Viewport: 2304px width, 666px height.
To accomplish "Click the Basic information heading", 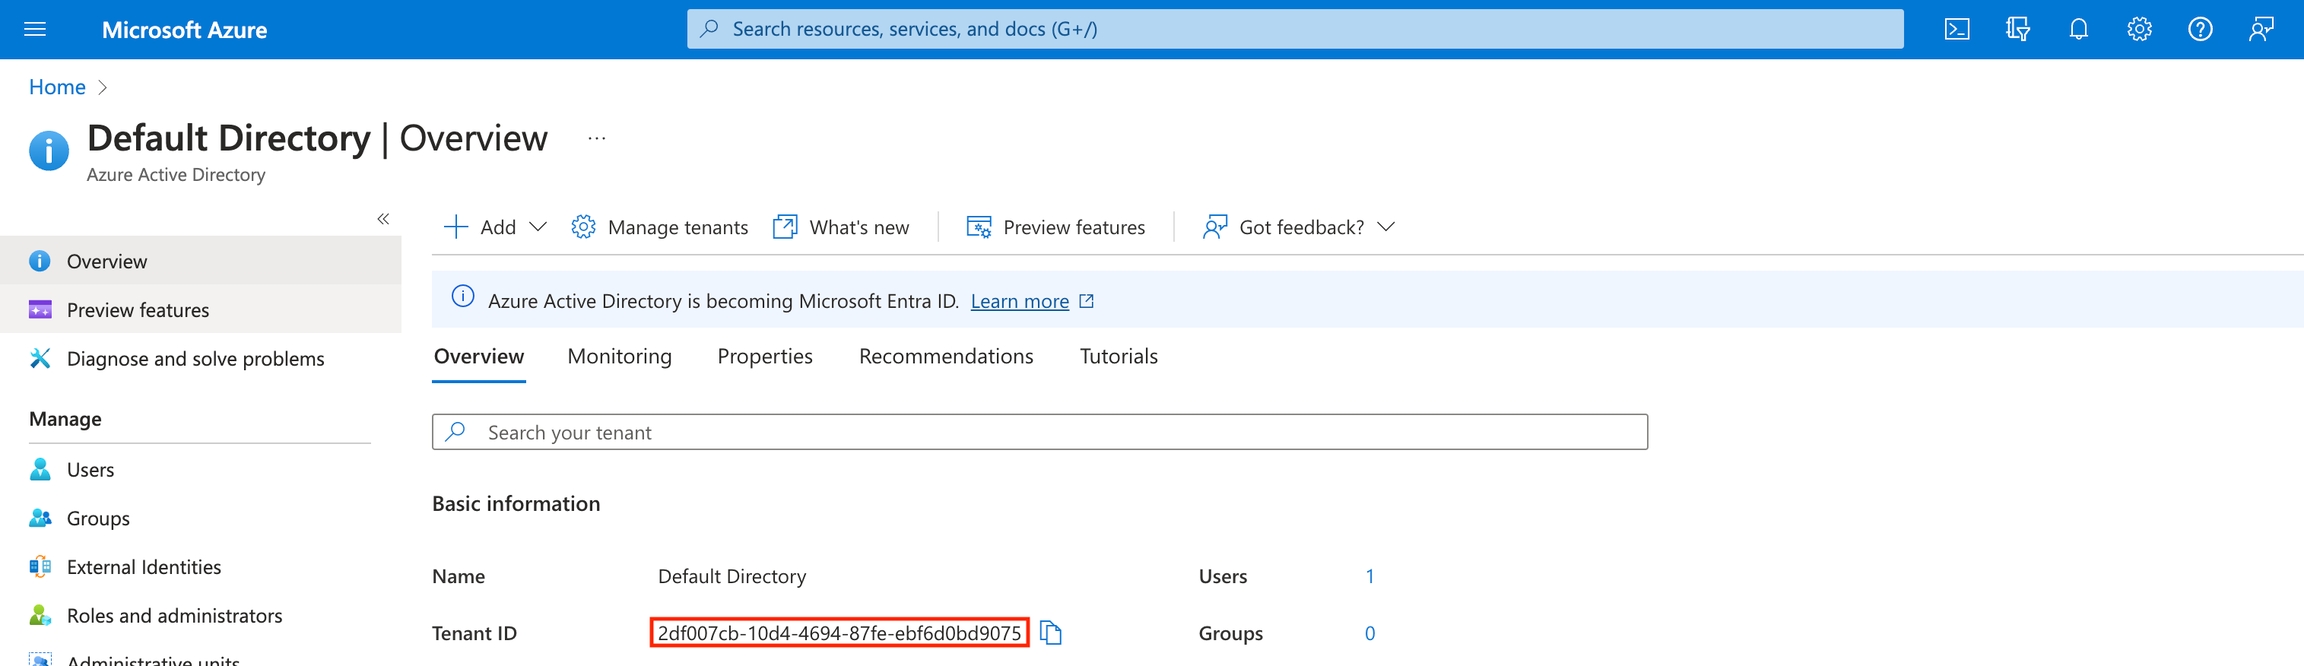I will (x=516, y=503).
